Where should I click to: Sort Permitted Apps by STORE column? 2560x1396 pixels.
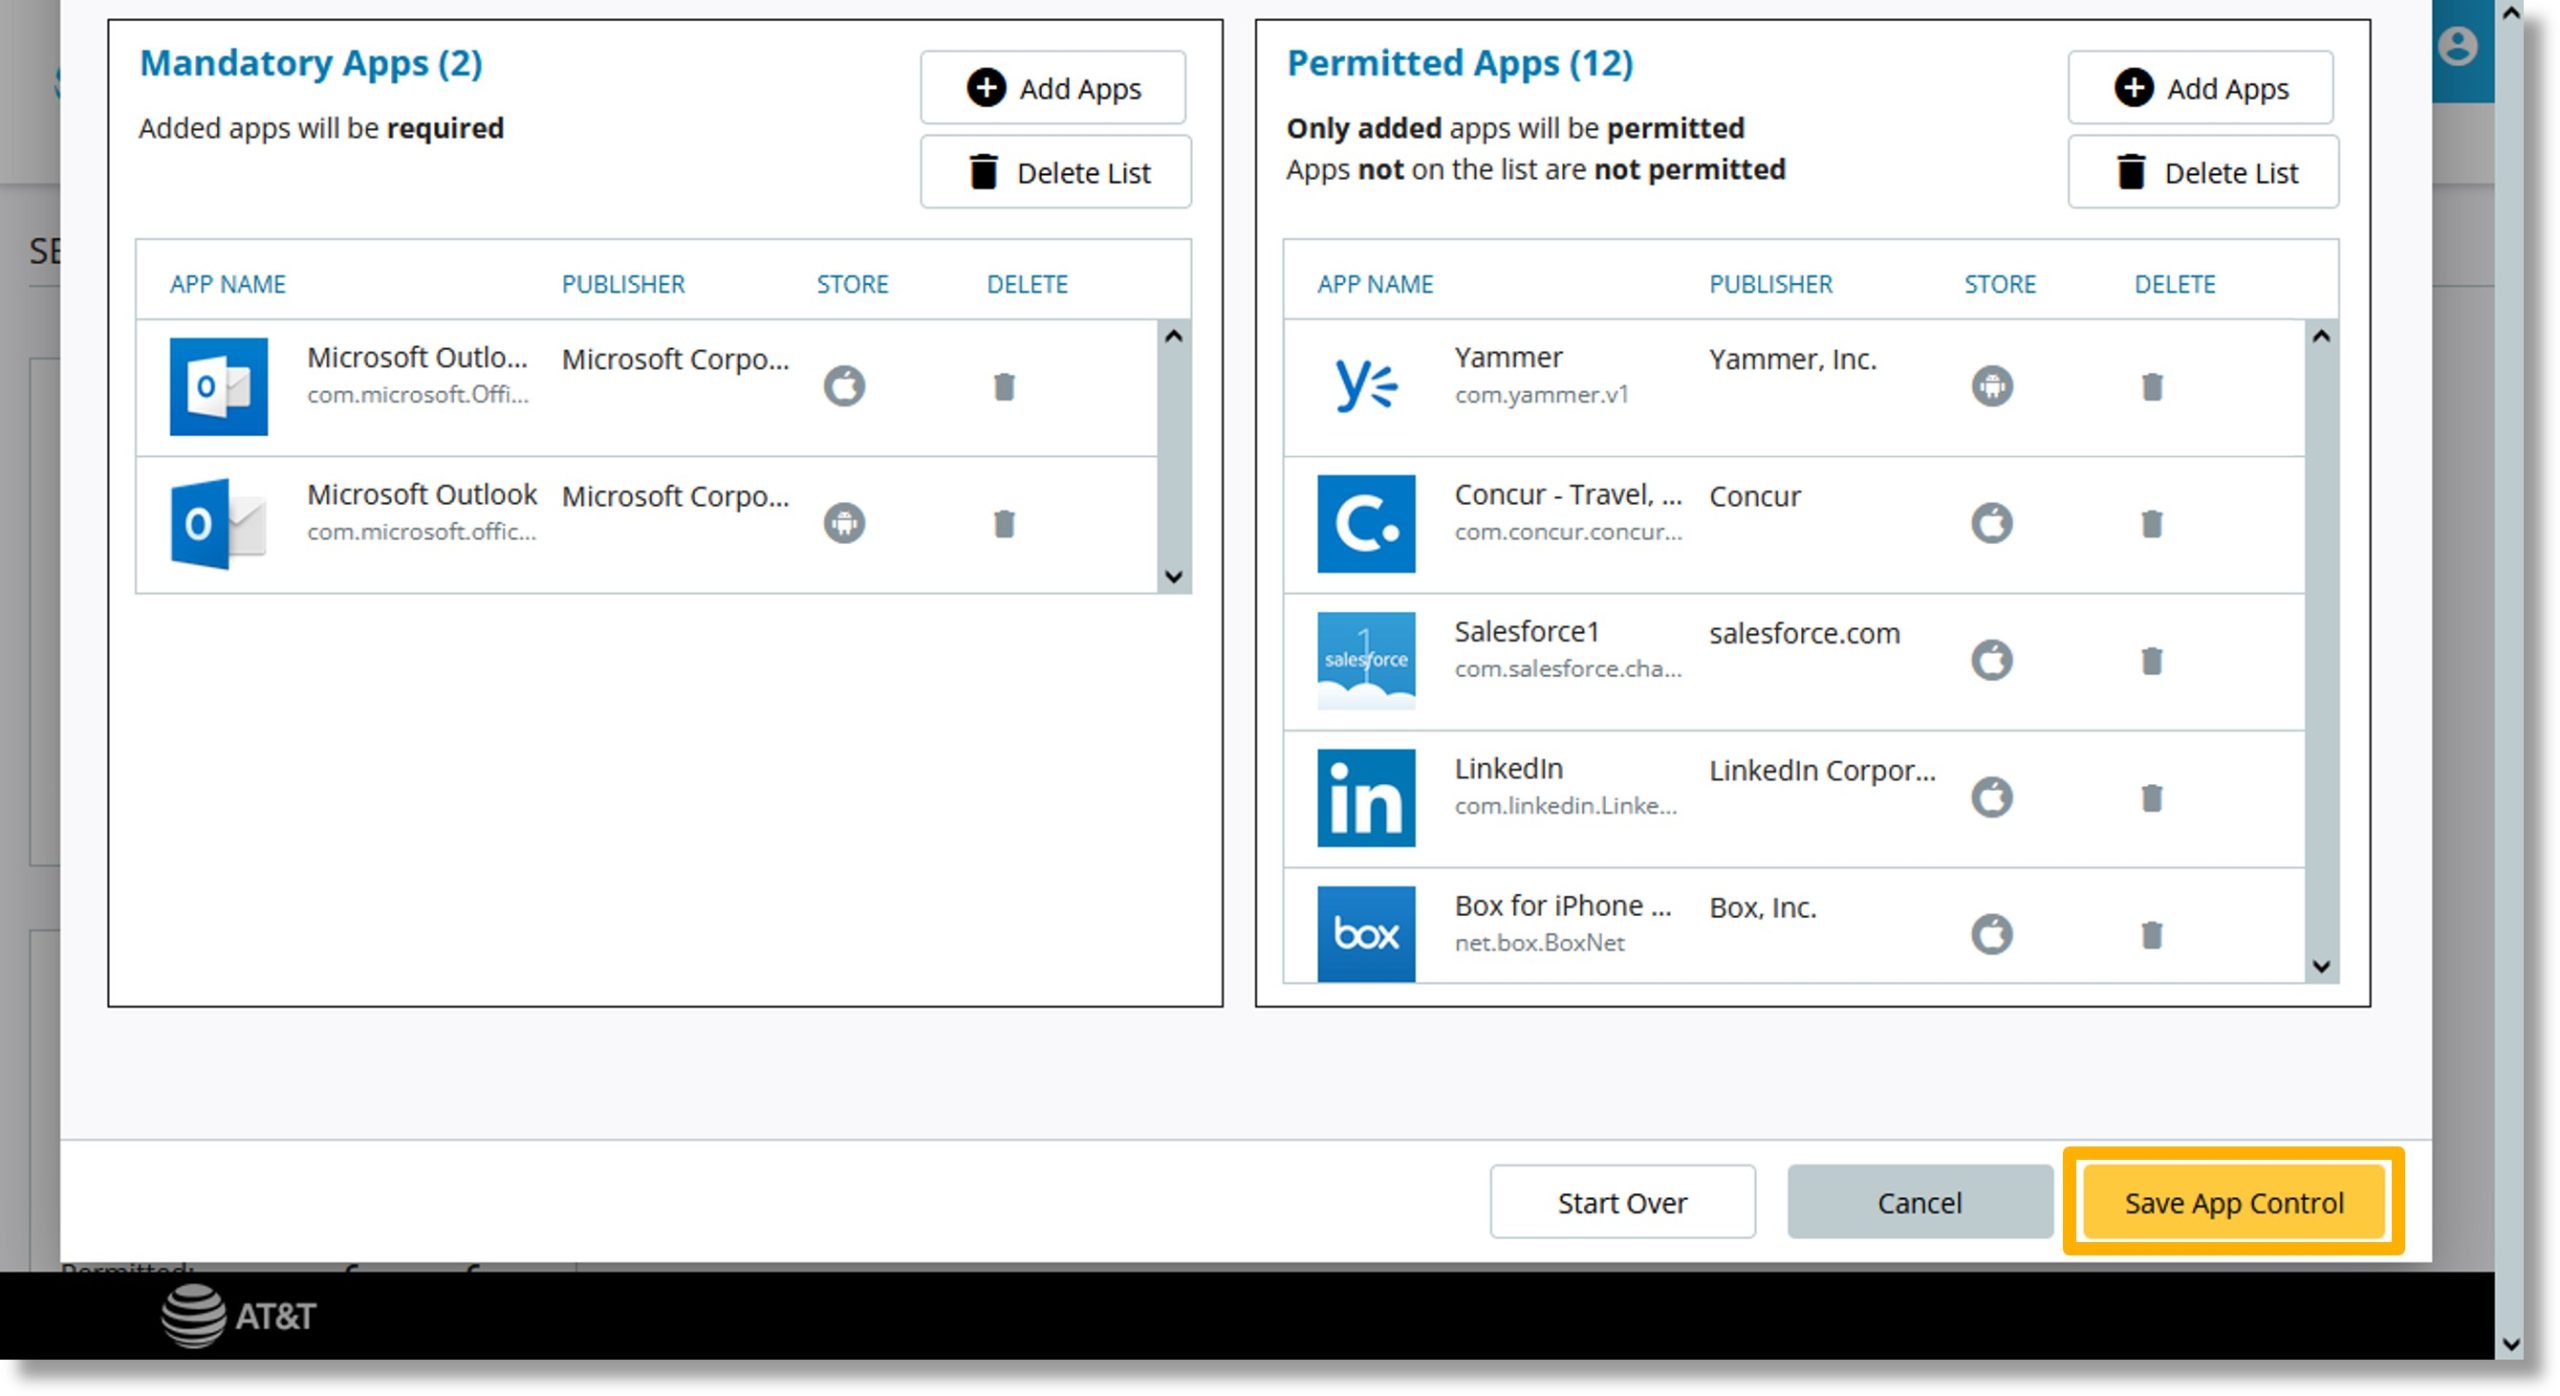(x=2000, y=284)
